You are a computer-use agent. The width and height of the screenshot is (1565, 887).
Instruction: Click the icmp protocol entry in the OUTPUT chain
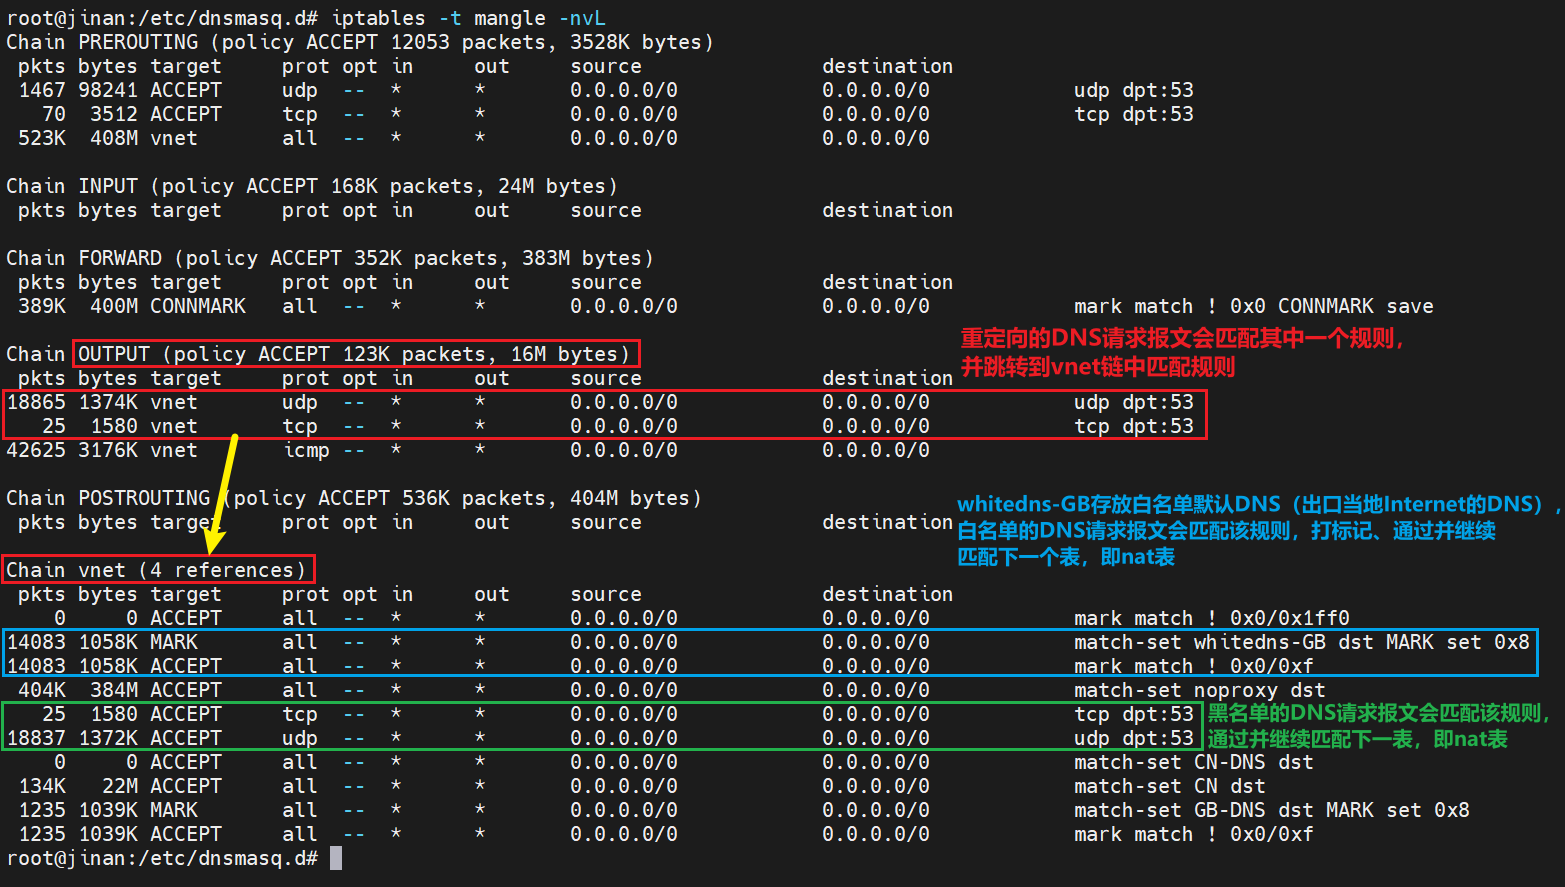[306, 450]
